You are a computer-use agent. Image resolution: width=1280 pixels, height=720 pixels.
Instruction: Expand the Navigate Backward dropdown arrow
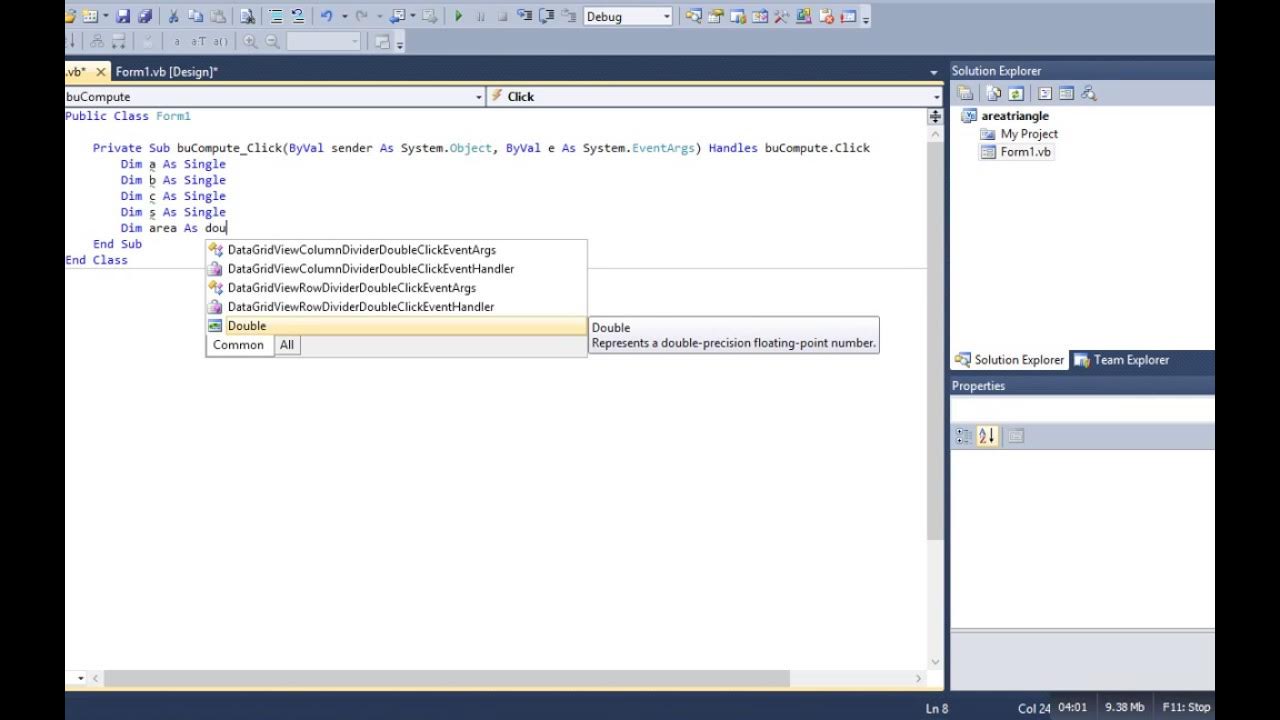tap(414, 16)
